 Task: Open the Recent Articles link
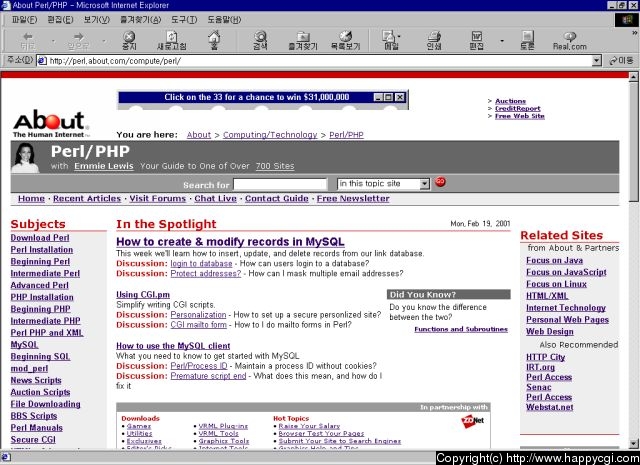(87, 198)
